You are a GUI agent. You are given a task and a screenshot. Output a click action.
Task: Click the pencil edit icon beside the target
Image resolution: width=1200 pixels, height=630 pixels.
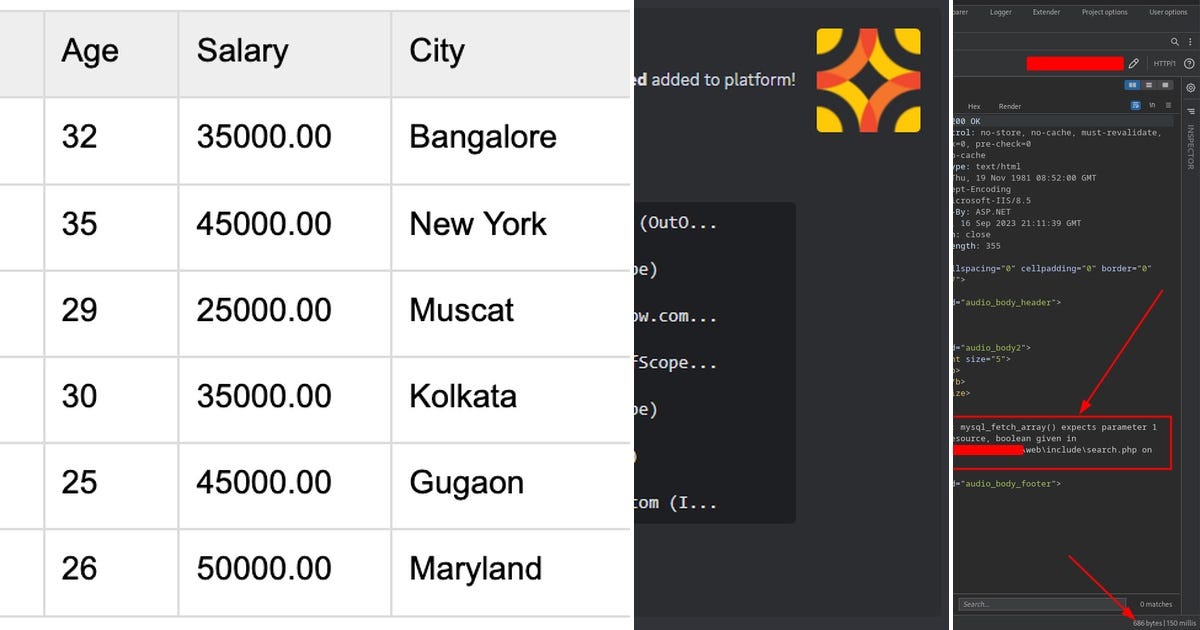(1134, 63)
